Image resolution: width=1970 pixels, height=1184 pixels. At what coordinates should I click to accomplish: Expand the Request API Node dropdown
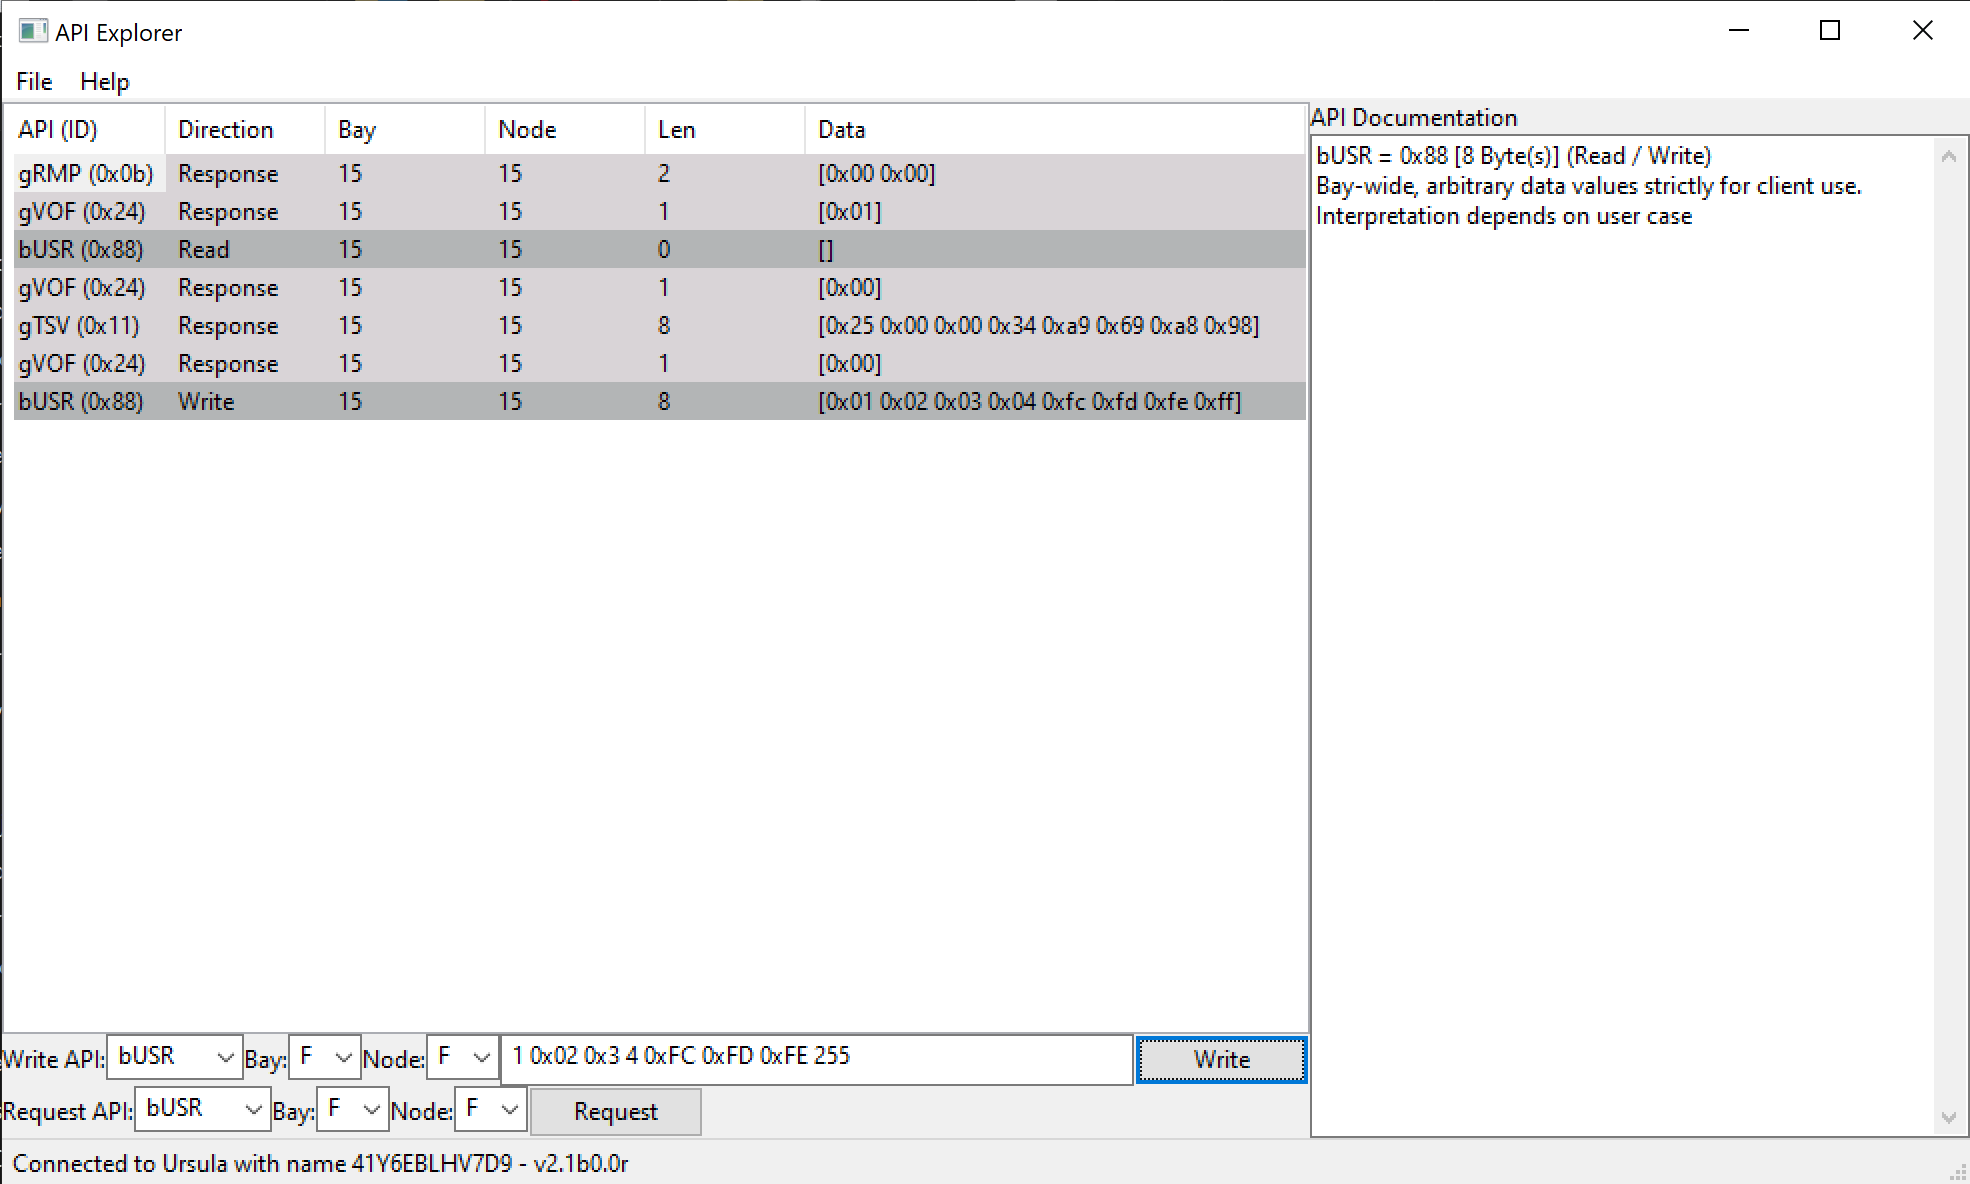[509, 1110]
